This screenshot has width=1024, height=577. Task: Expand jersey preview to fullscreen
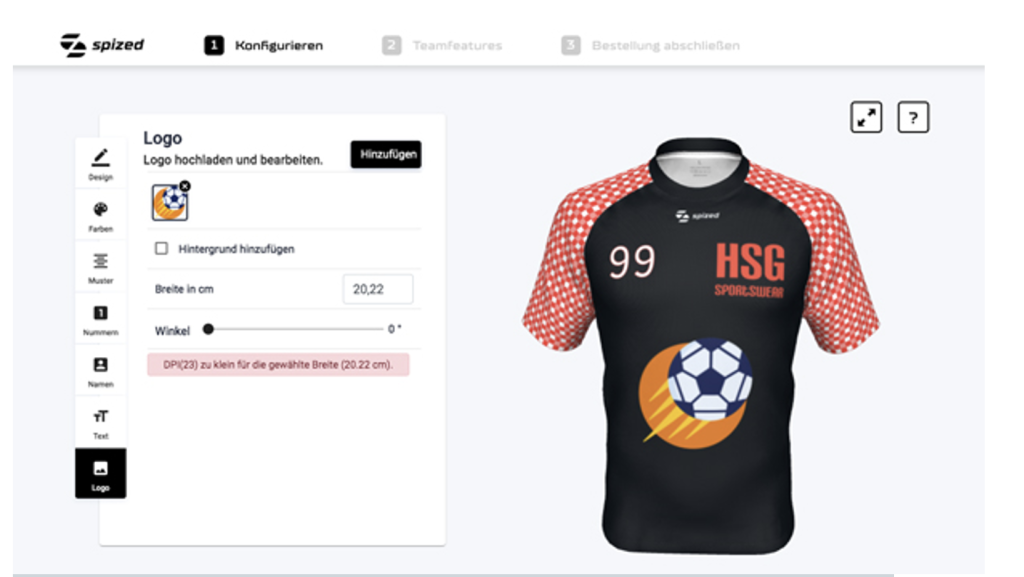(866, 117)
